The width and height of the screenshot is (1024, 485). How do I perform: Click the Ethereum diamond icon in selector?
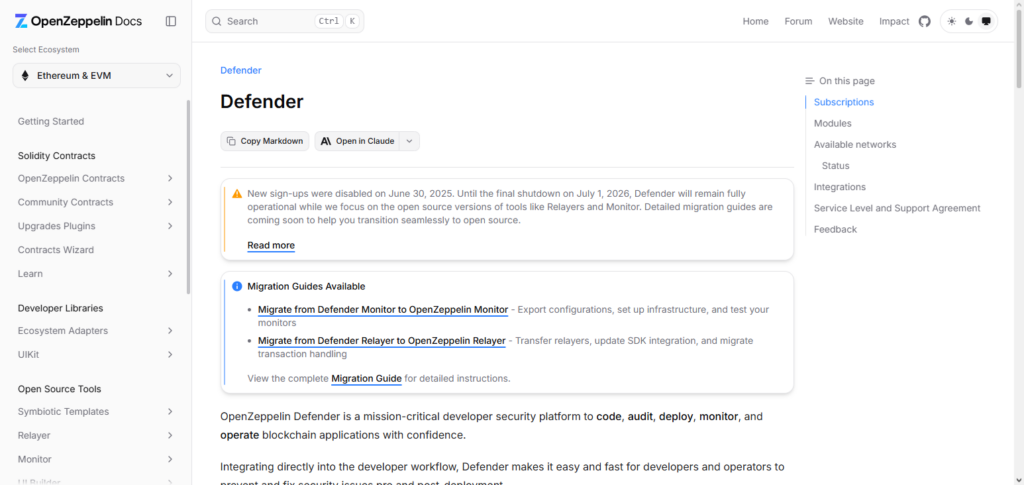click(x=25, y=76)
